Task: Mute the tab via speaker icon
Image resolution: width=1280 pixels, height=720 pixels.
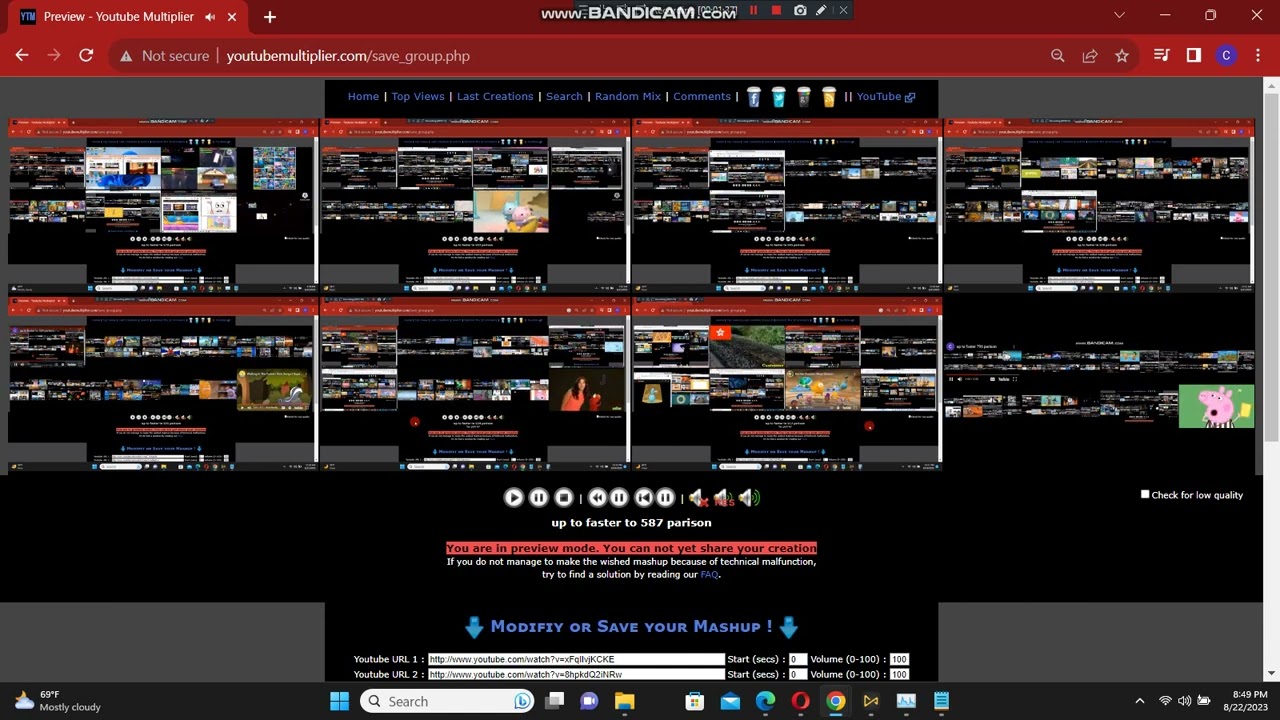Action: click(210, 17)
